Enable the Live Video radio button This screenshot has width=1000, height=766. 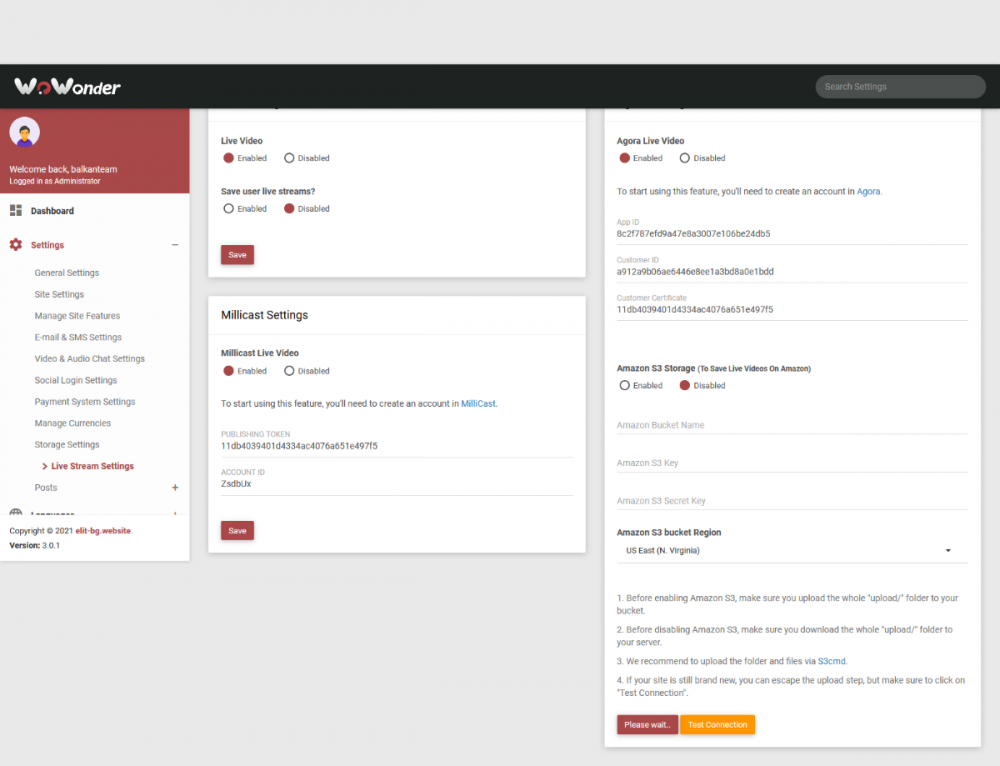click(228, 158)
